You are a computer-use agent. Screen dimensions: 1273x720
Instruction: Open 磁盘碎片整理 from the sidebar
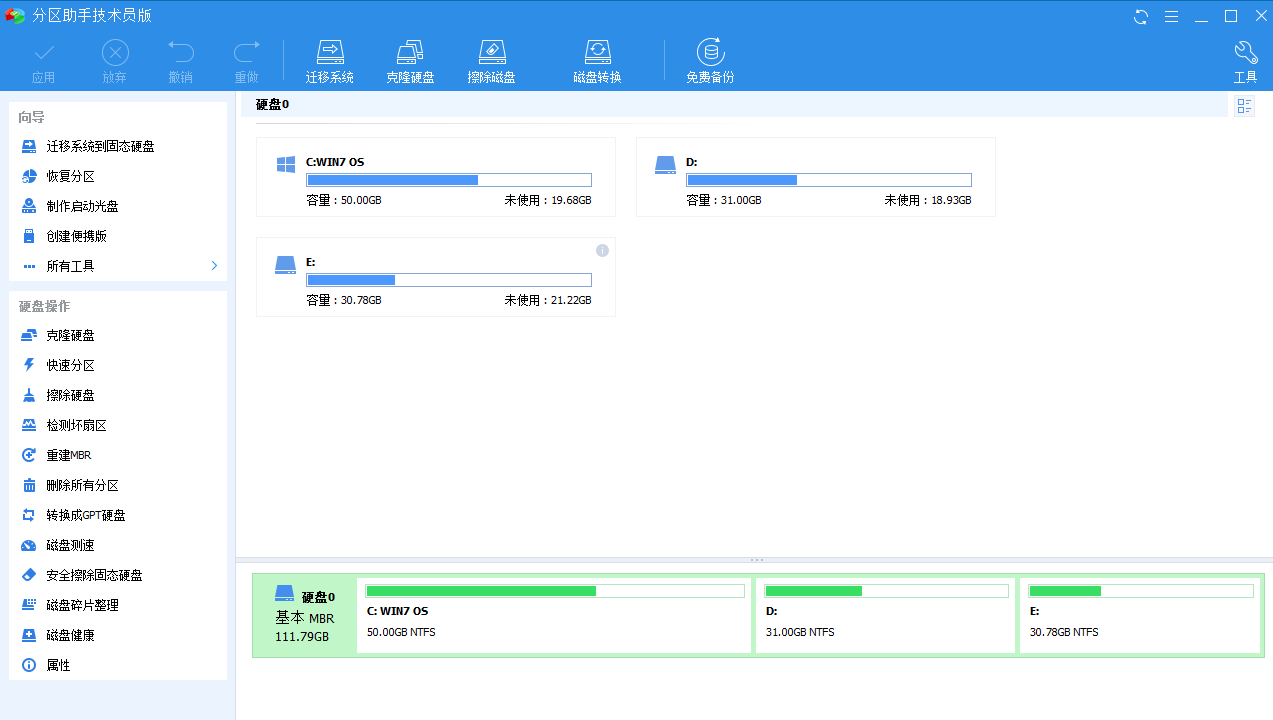pyautogui.click(x=82, y=605)
